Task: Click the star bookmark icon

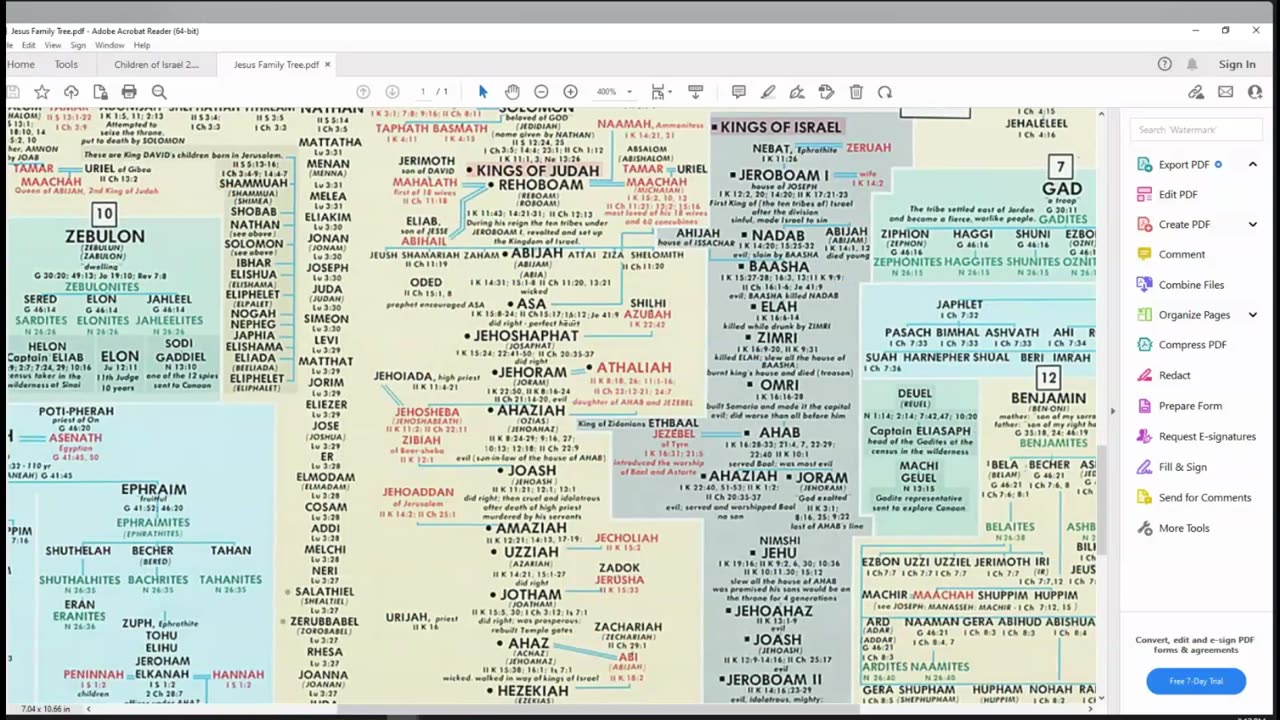Action: tap(42, 92)
